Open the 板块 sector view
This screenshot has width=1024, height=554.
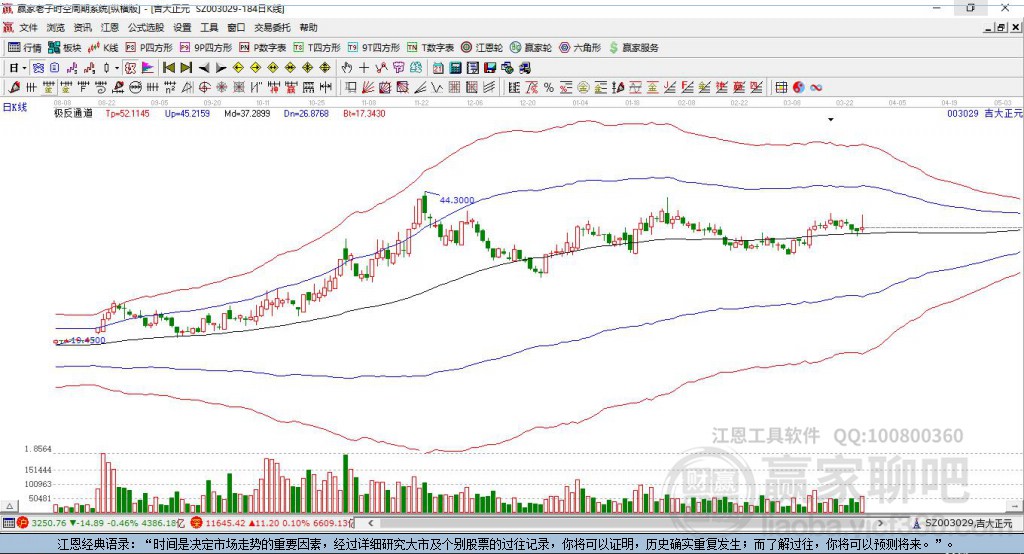(64, 48)
